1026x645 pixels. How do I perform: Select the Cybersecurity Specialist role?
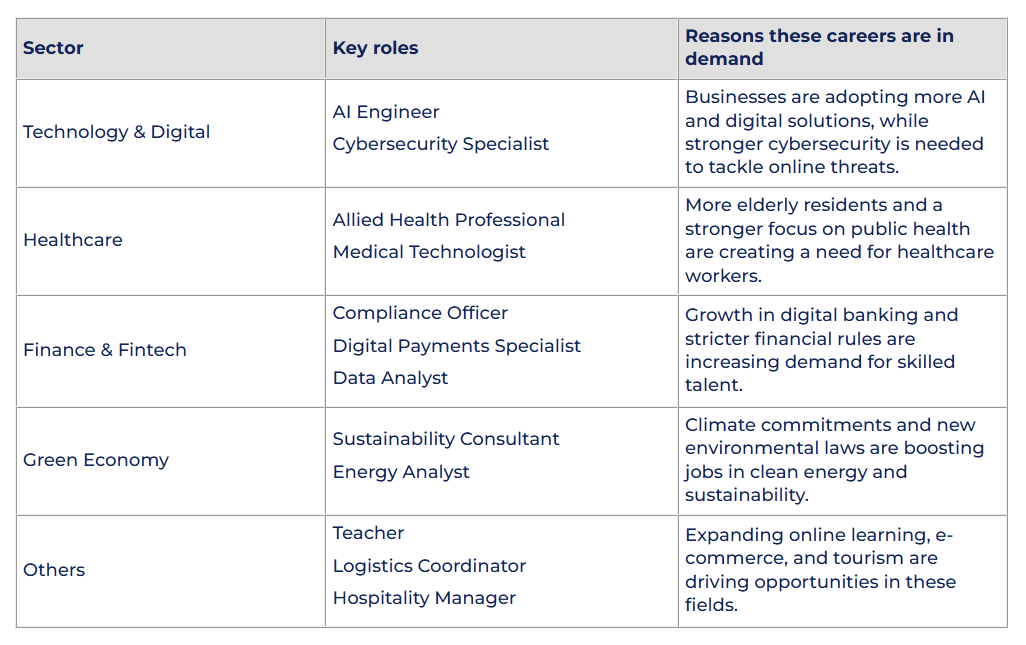[441, 144]
